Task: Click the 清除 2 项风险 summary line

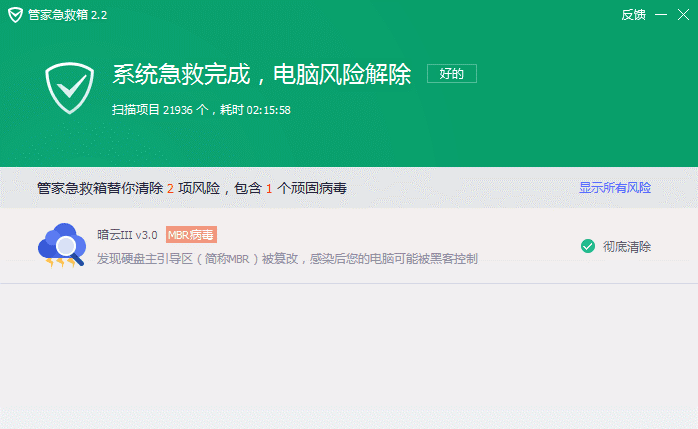Action: [191, 188]
